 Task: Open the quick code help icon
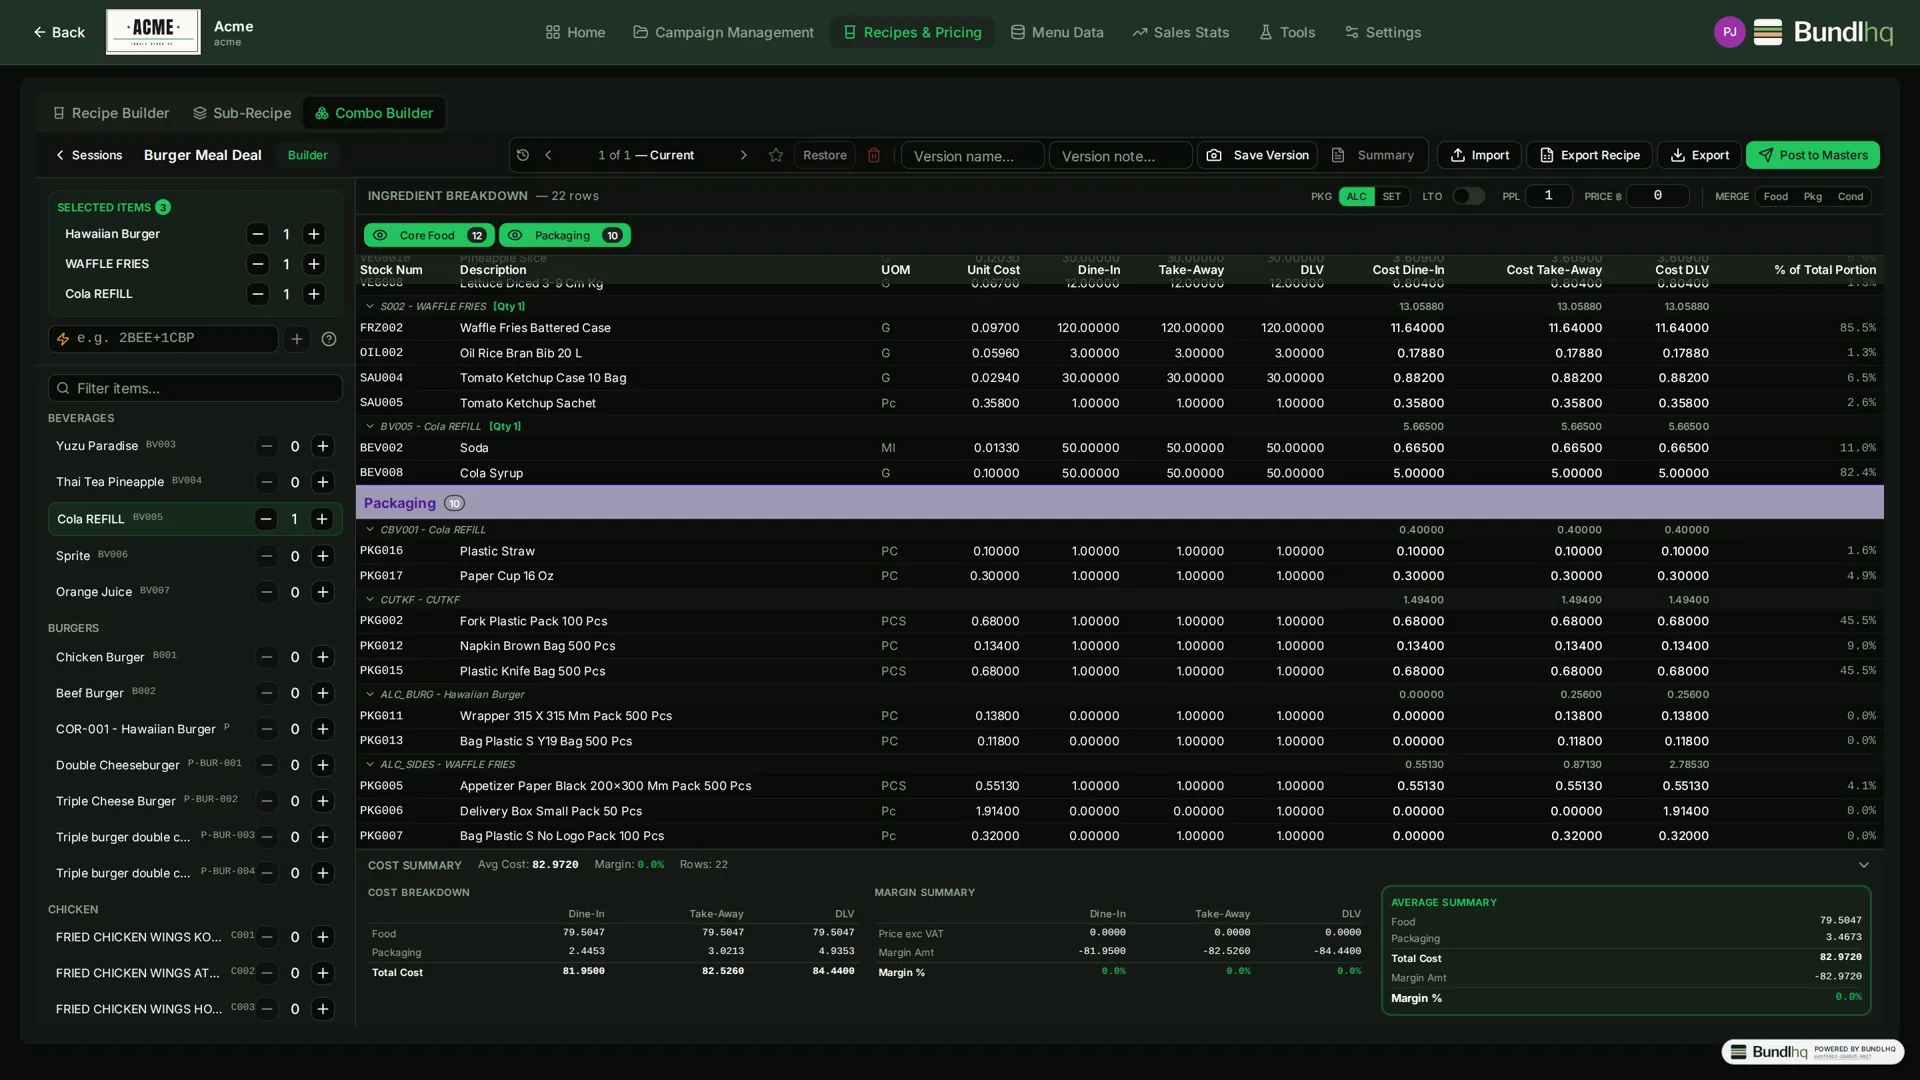click(329, 339)
